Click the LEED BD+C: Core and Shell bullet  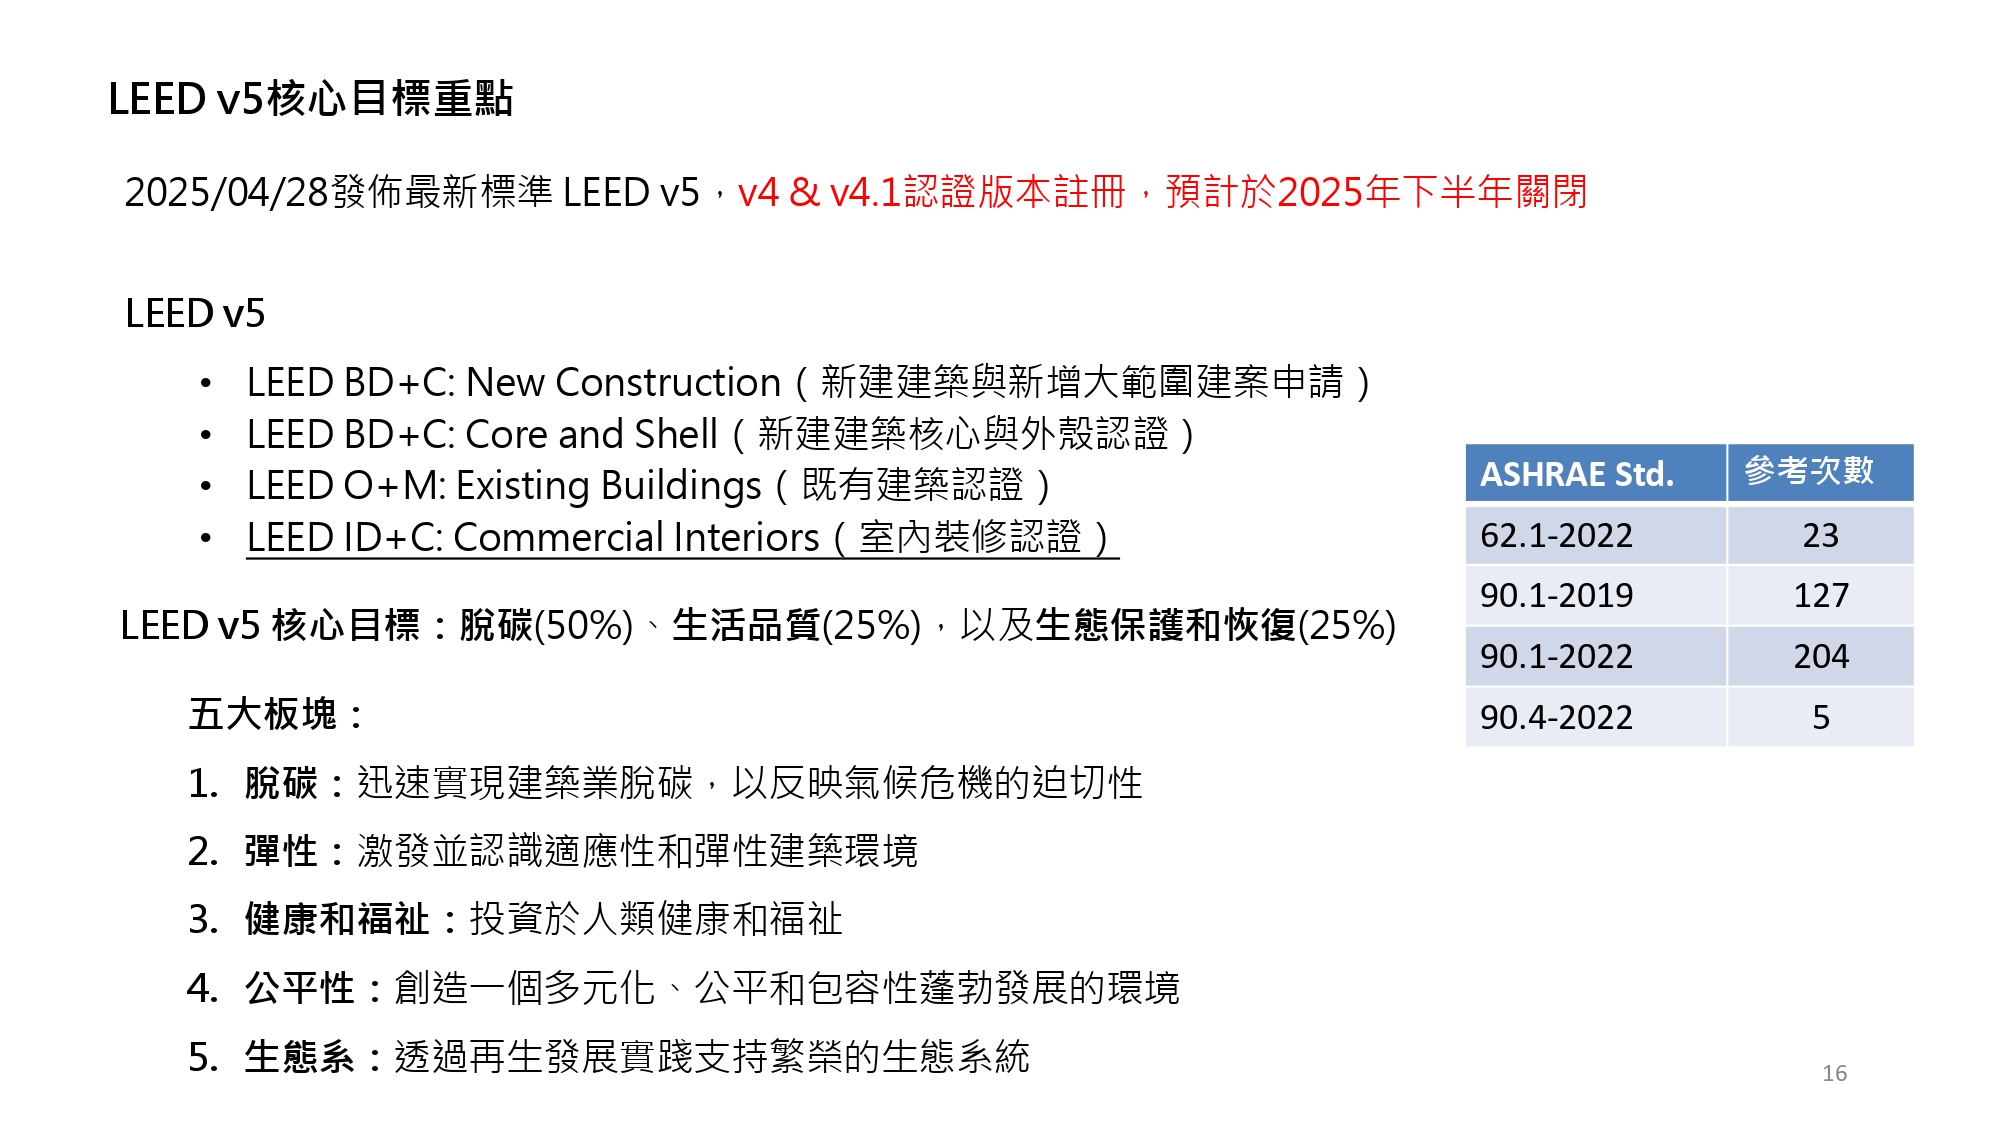coord(721,435)
